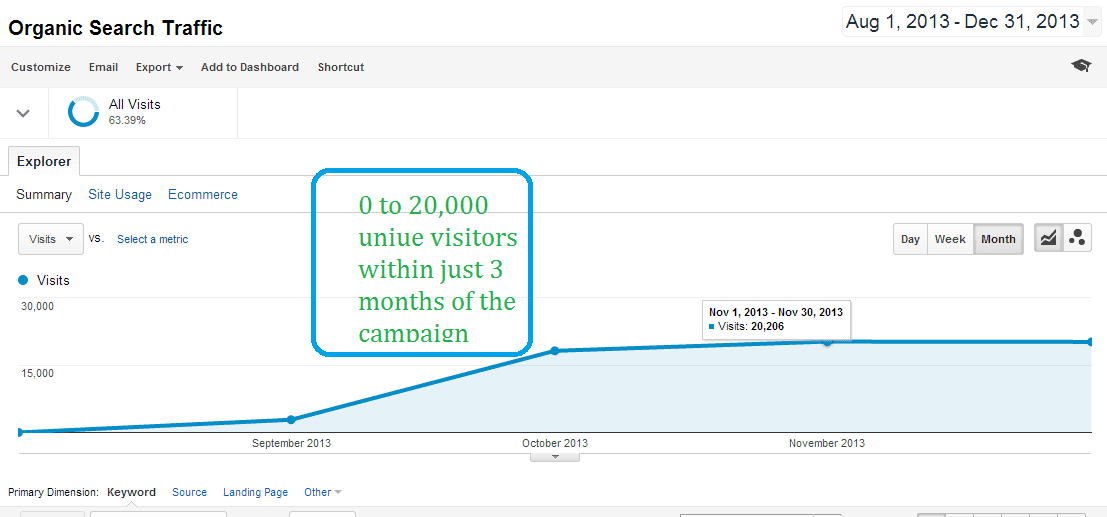Open the Export dropdown menu

160,67
